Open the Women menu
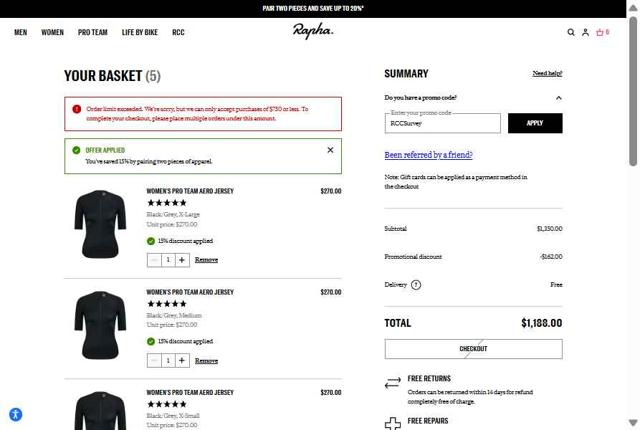This screenshot has height=430, width=640. tap(52, 32)
